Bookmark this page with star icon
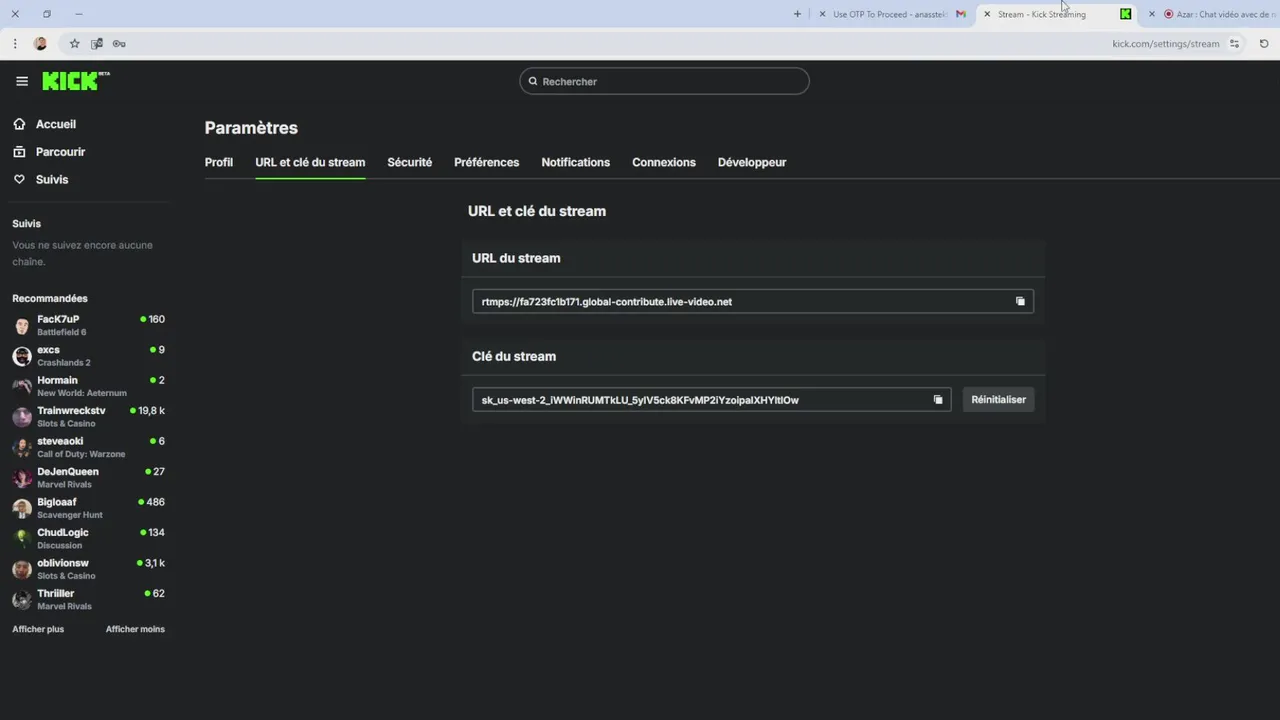Screen dimensions: 1280x720 pos(74,43)
